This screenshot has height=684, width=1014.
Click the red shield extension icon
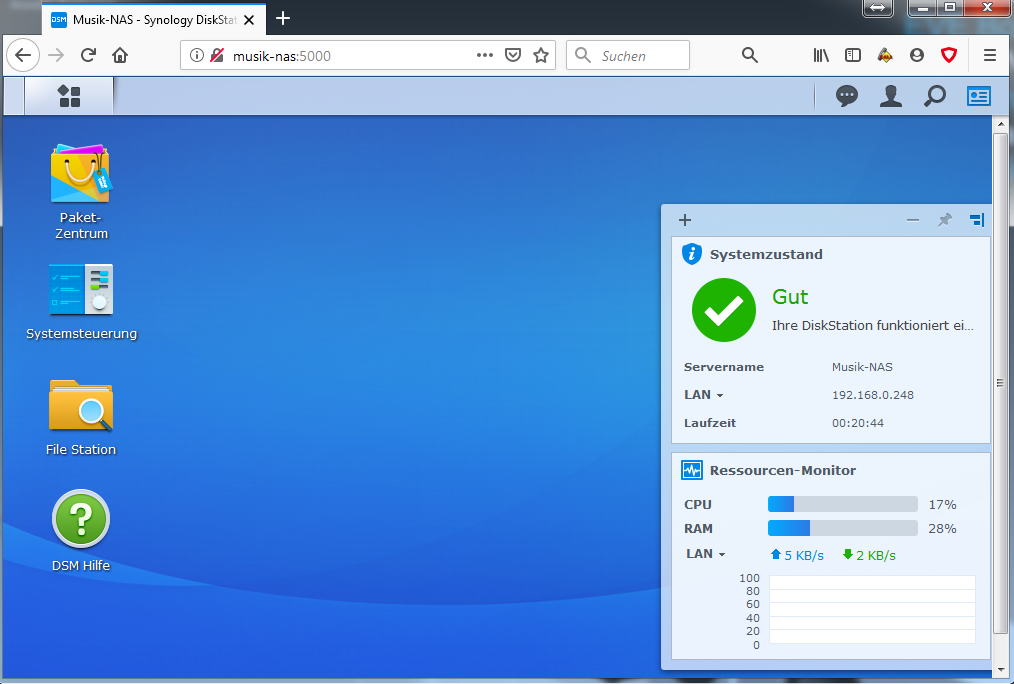[949, 56]
